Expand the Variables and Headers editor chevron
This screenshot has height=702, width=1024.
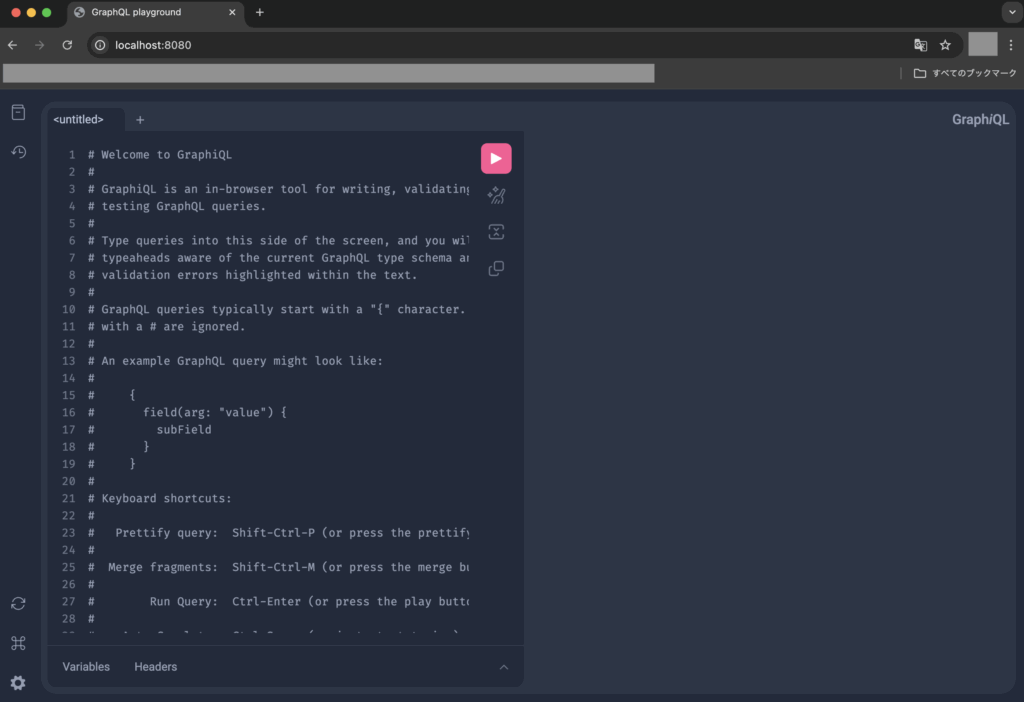[x=504, y=667]
